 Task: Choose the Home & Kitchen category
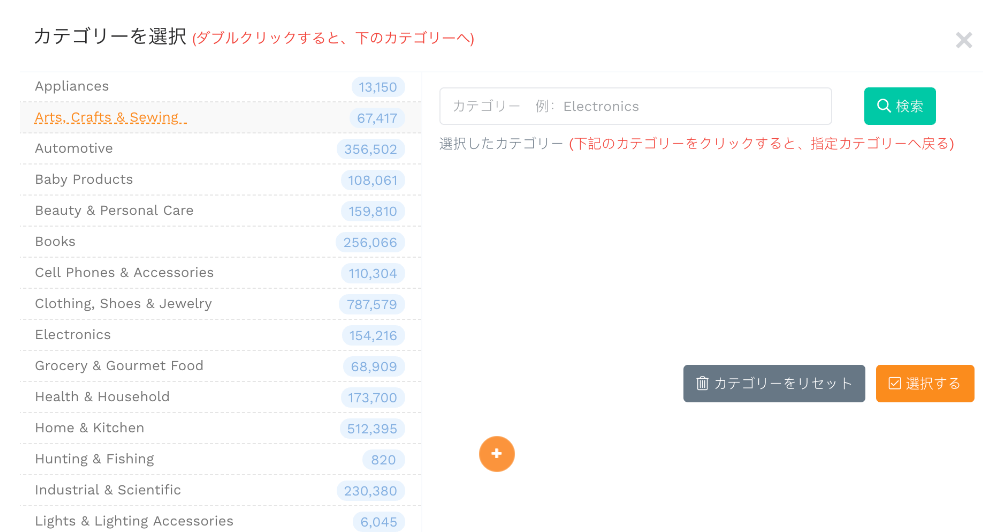89,428
